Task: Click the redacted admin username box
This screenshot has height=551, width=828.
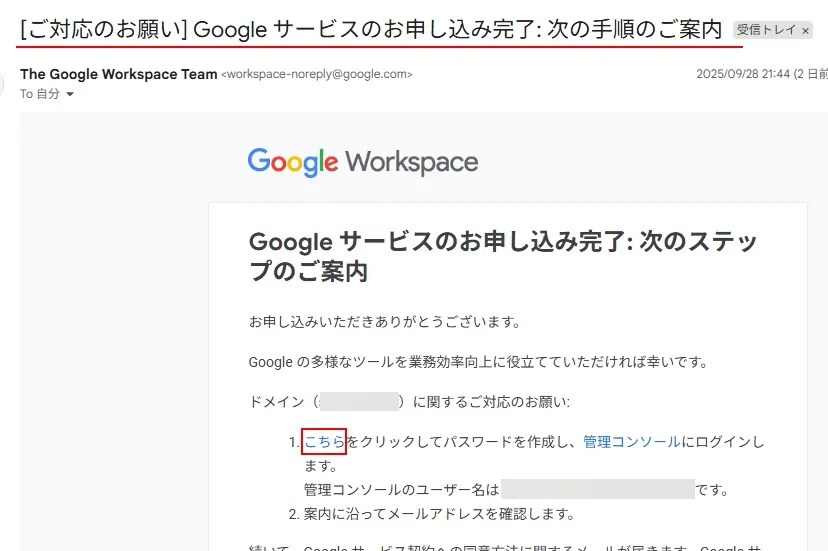Action: [597, 490]
